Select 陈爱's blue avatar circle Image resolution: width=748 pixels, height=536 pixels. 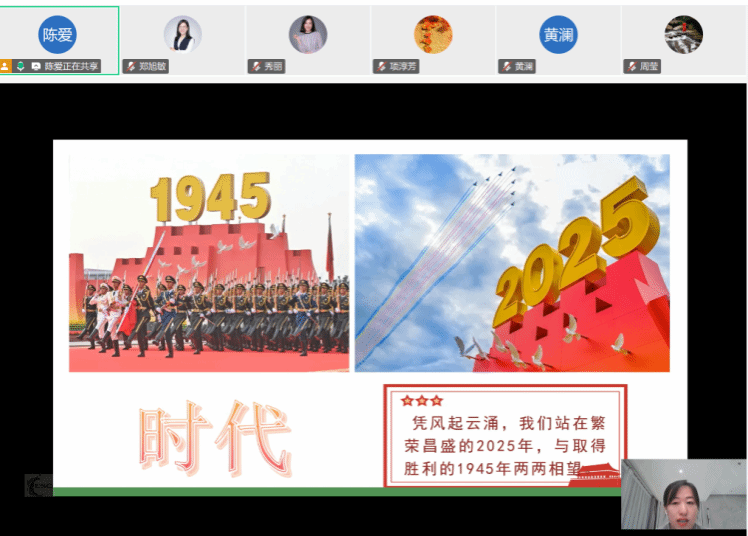[58, 34]
